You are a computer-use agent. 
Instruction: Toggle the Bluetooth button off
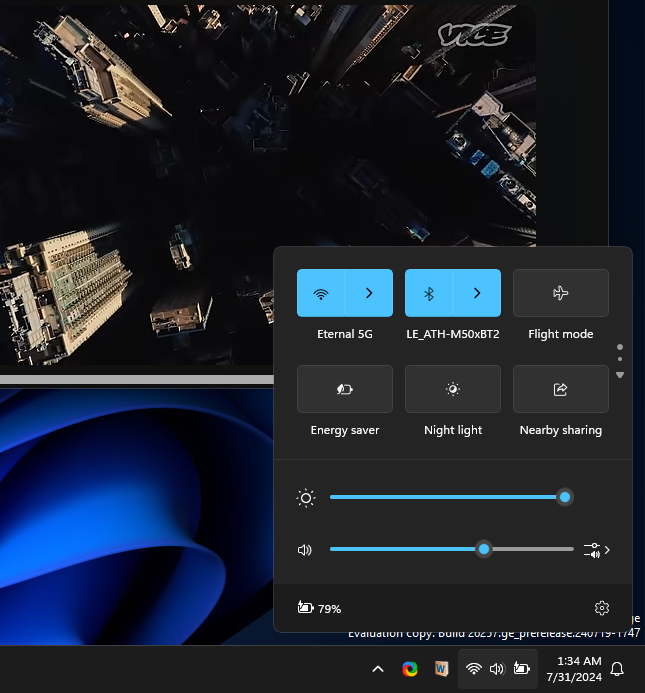tap(429, 293)
